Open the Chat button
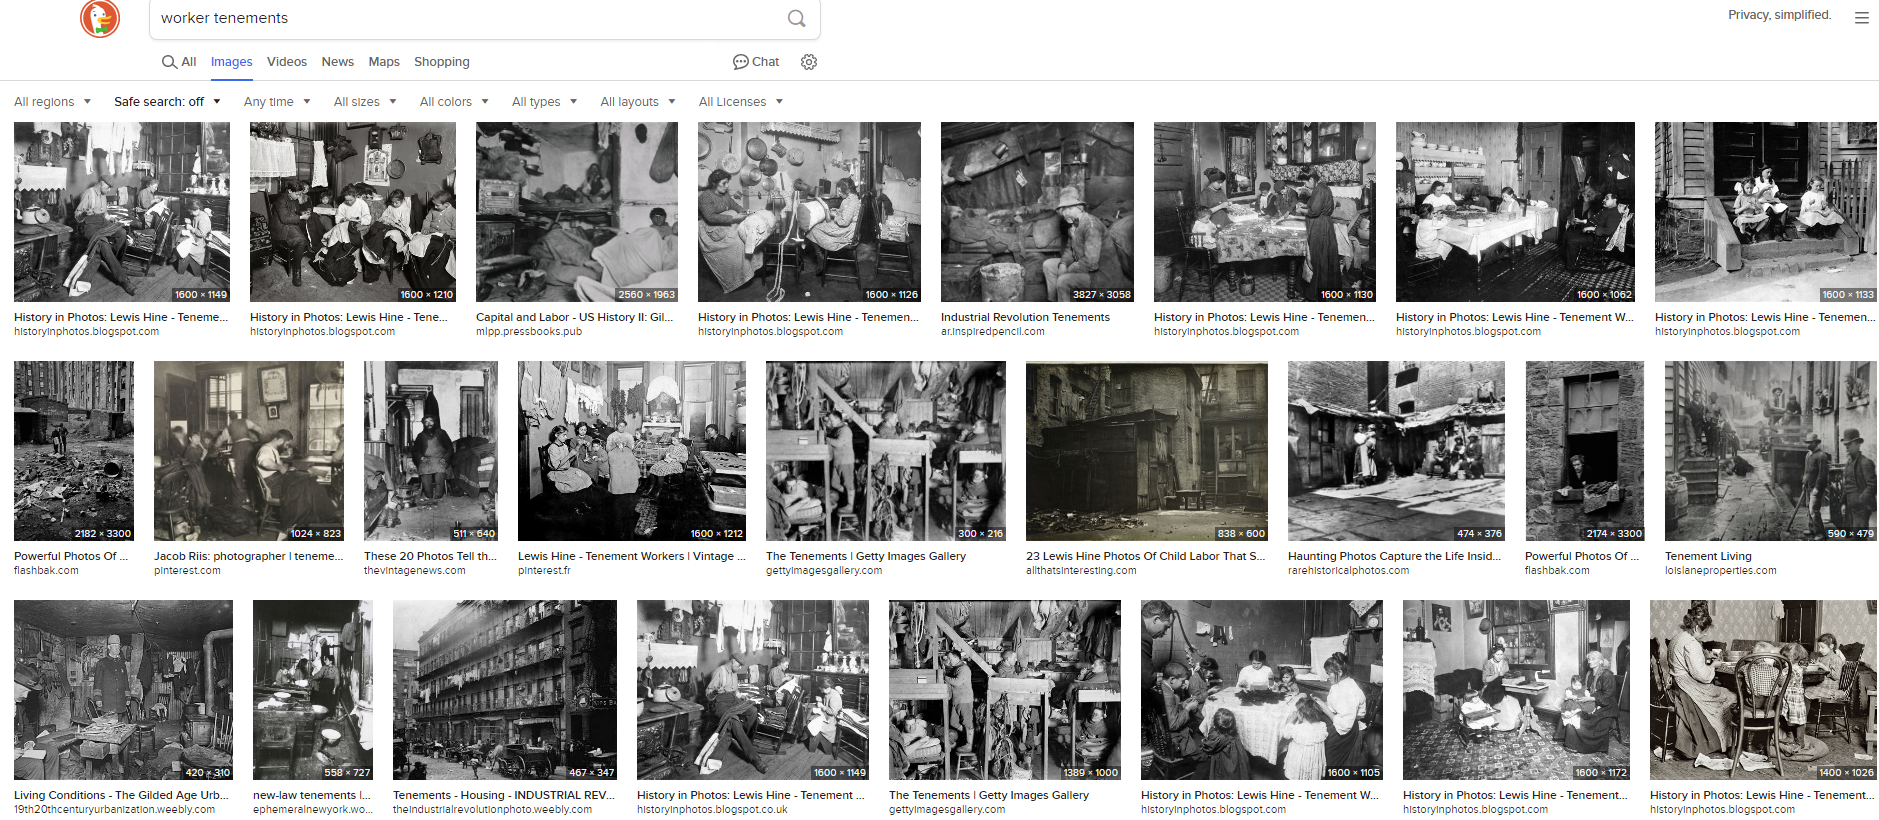The width and height of the screenshot is (1879, 820). pyautogui.click(x=756, y=62)
